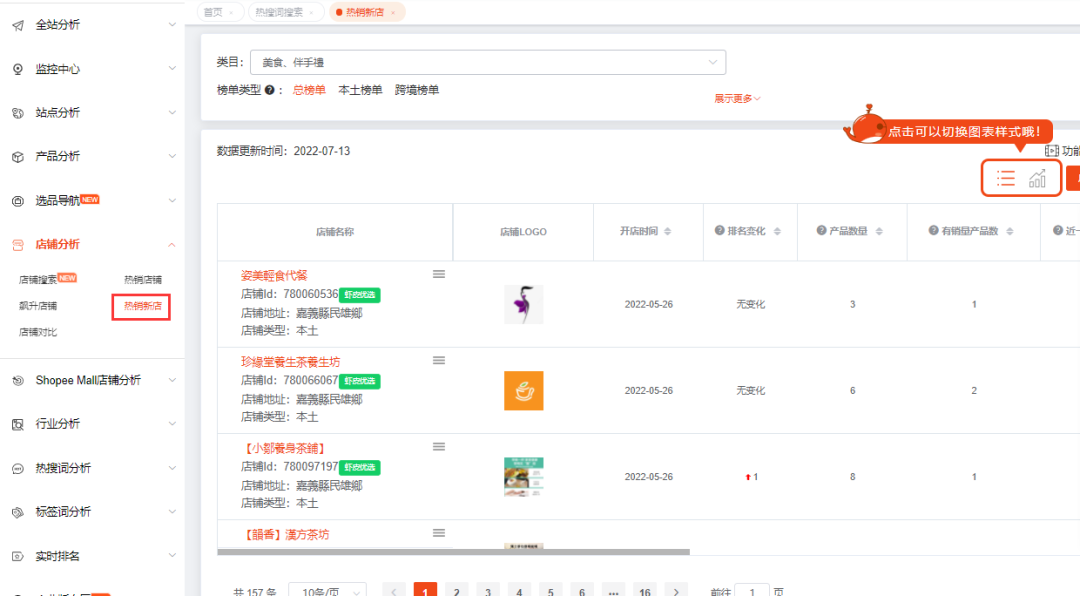Open shop link 【小郭養身茶鋪】
The width and height of the screenshot is (1080, 596).
[x=284, y=449]
